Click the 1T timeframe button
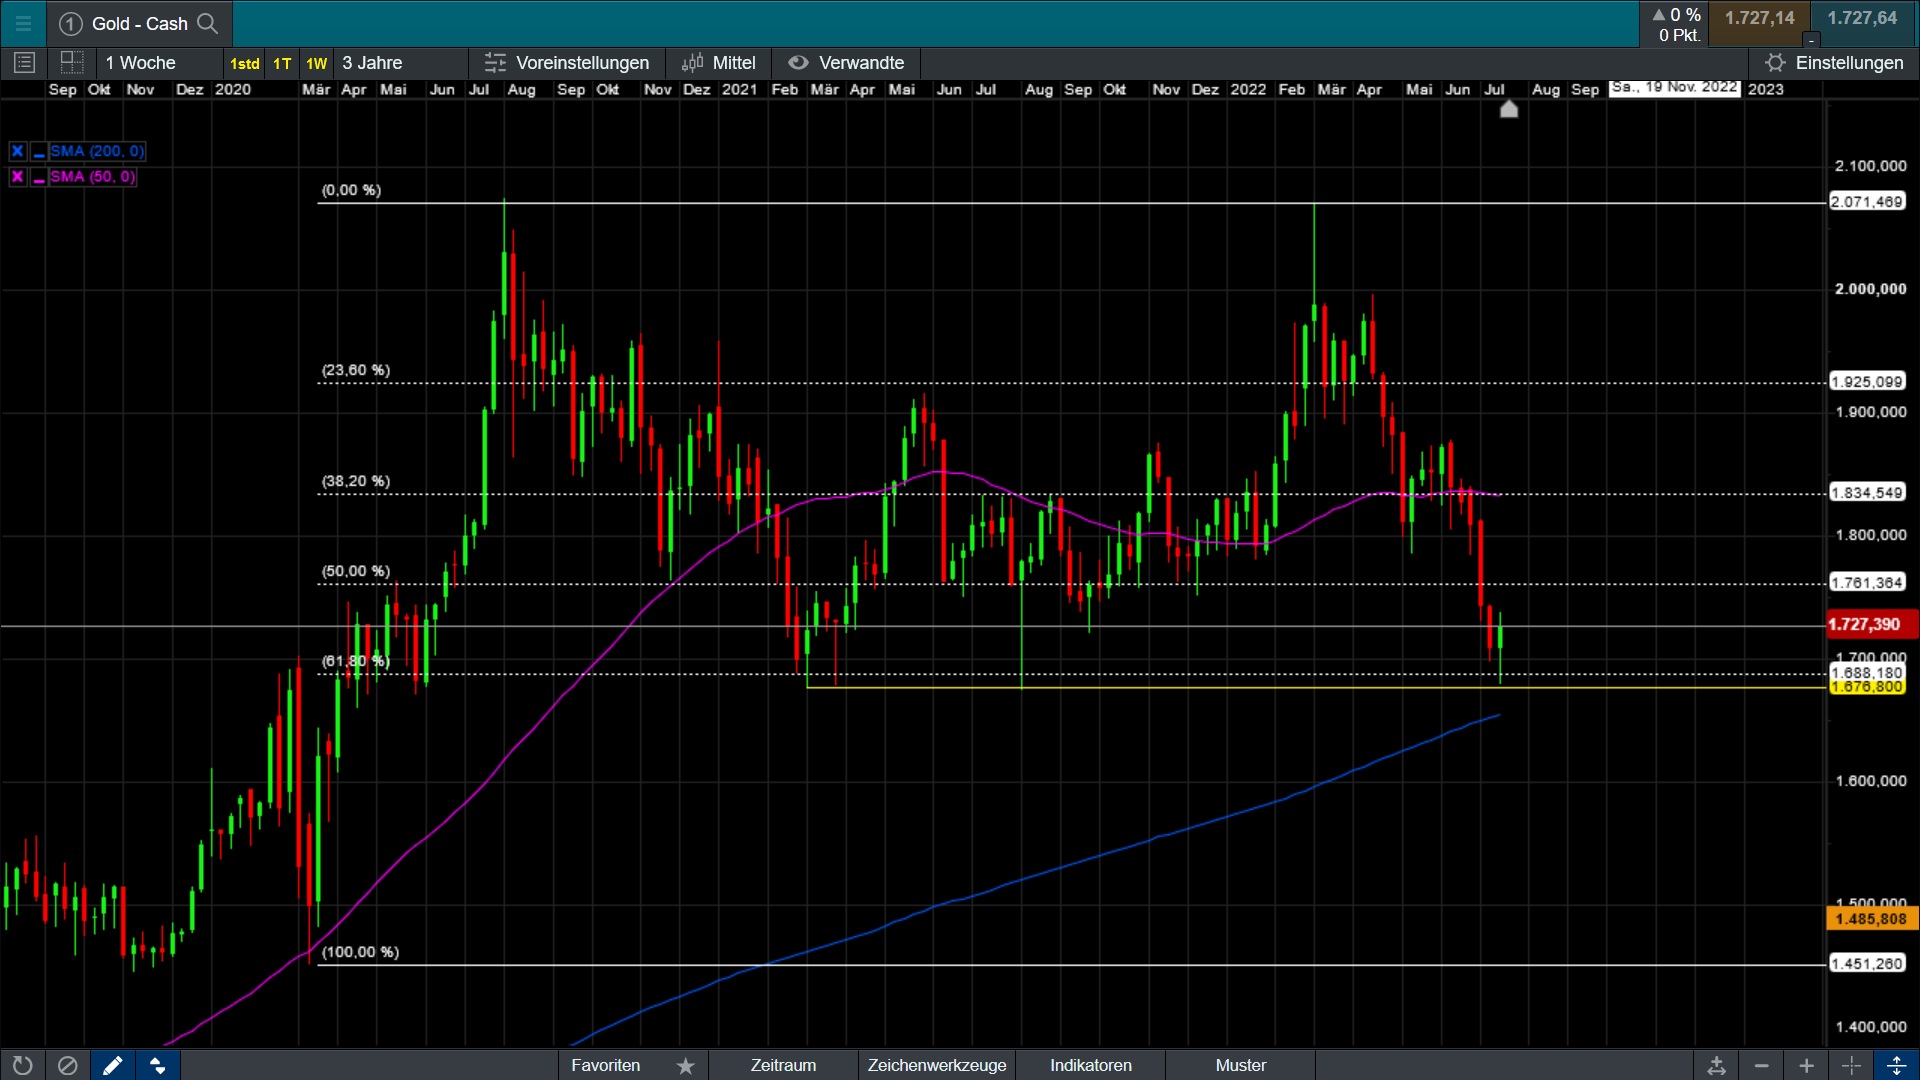Viewport: 1920px width, 1080px height. (x=282, y=64)
